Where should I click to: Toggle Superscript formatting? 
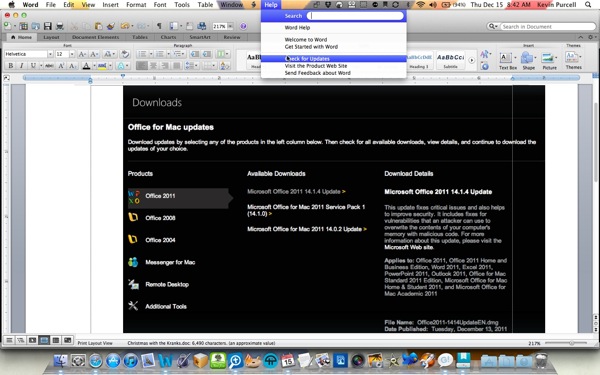coord(61,66)
